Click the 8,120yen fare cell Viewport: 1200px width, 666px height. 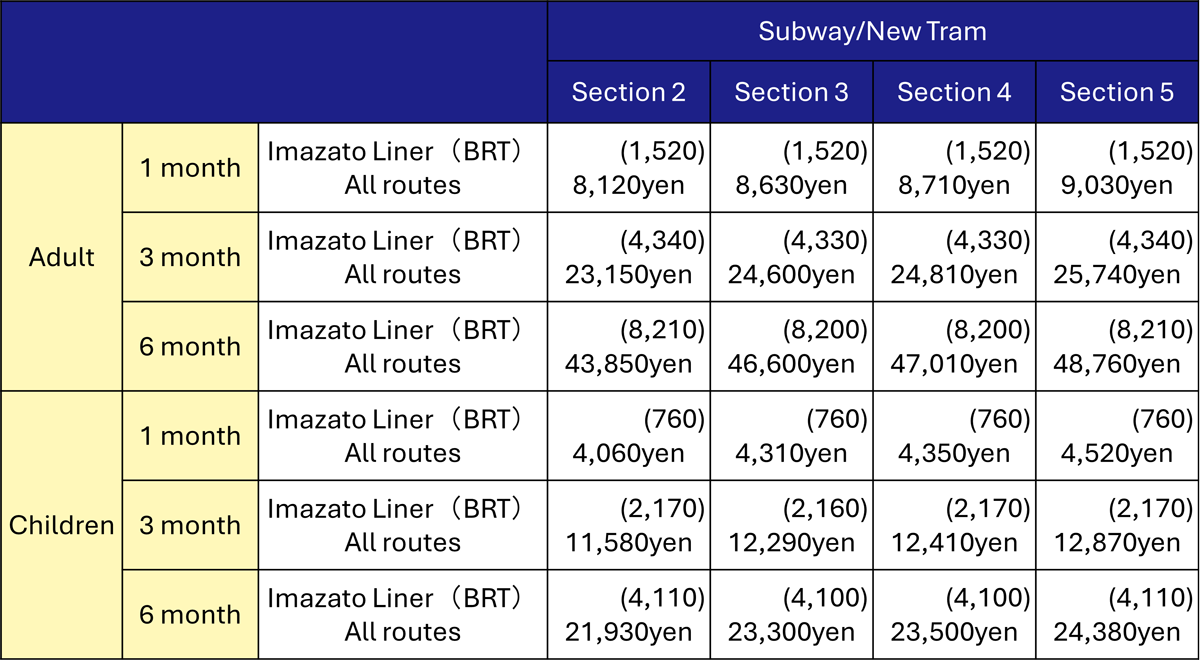[629, 168]
